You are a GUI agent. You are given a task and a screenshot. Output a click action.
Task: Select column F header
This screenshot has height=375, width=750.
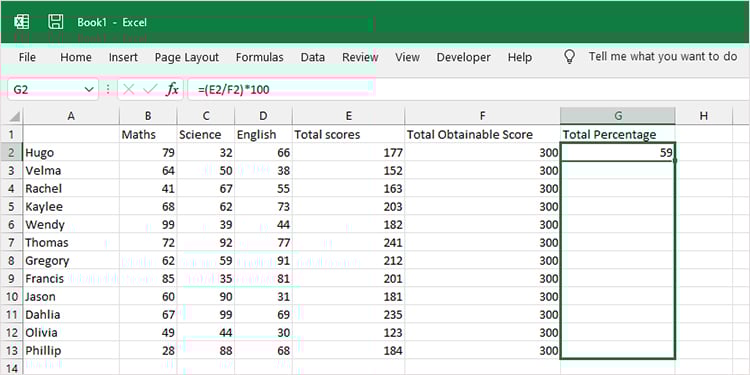[x=483, y=116]
